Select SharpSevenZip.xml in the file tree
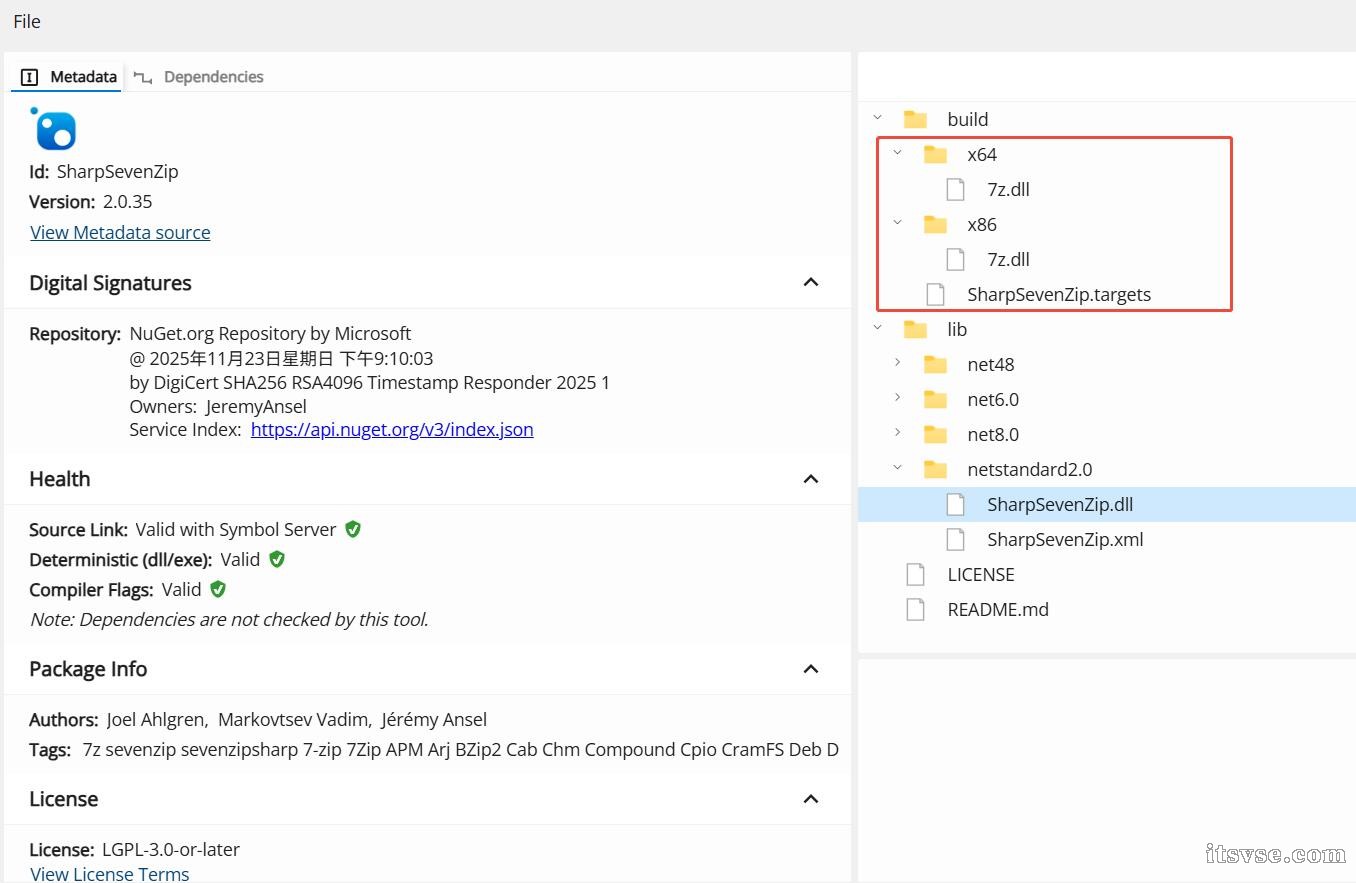This screenshot has width=1356, height=883. click(1064, 539)
